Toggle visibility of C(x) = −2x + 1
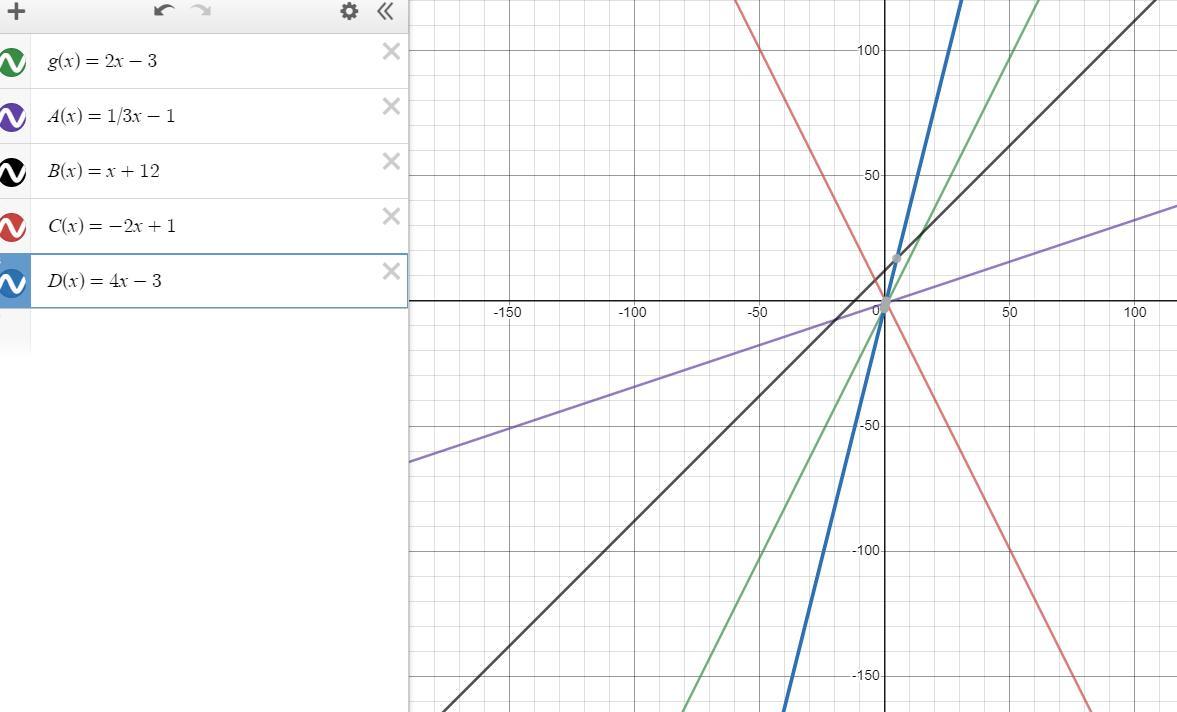Image resolution: width=1177 pixels, height=712 pixels. [x=13, y=227]
